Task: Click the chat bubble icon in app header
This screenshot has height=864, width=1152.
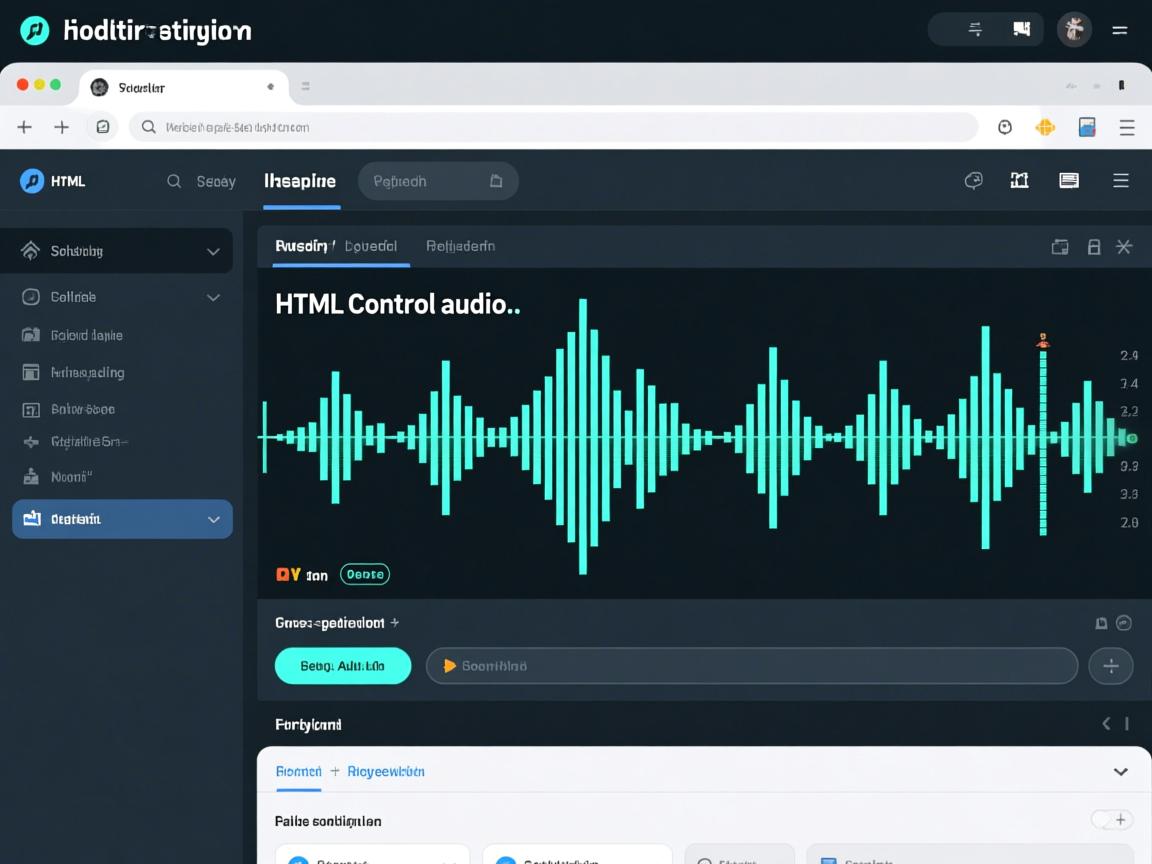Action: coord(973,181)
